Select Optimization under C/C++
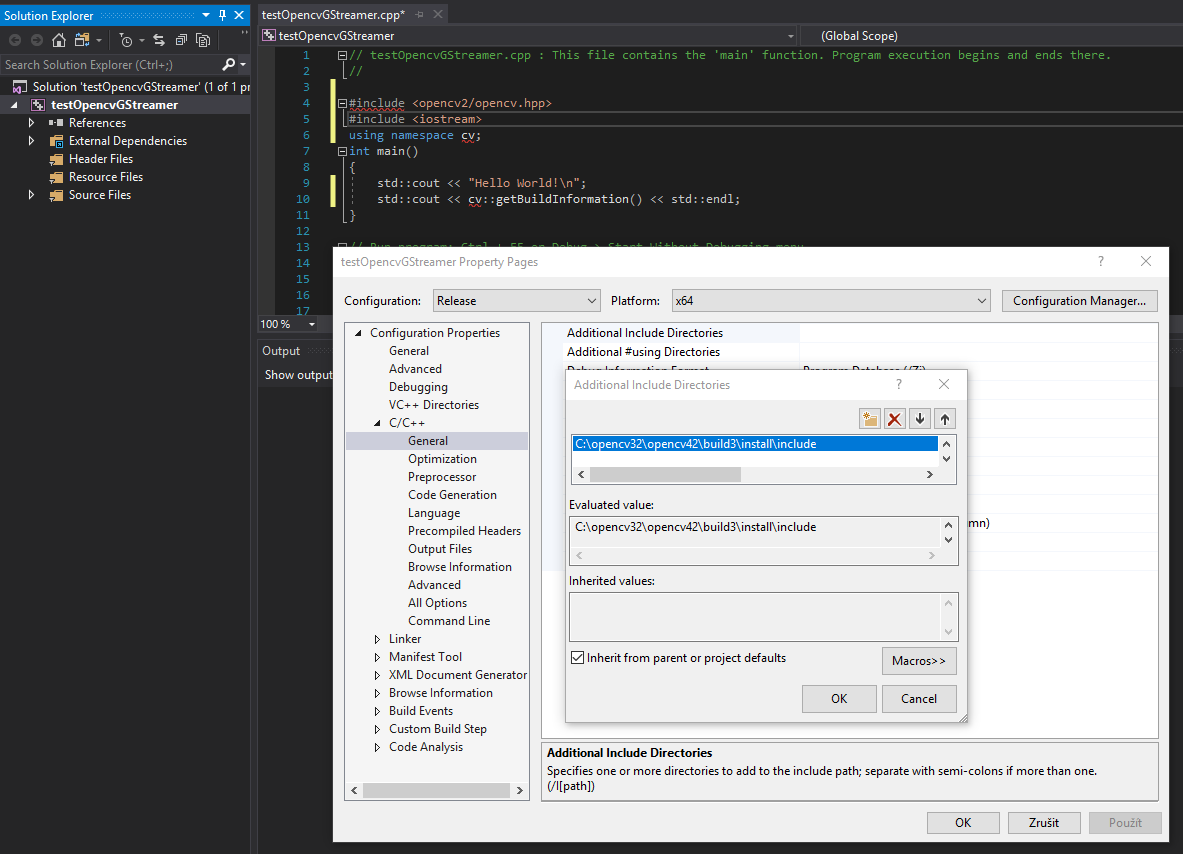1183x854 pixels. click(442, 459)
